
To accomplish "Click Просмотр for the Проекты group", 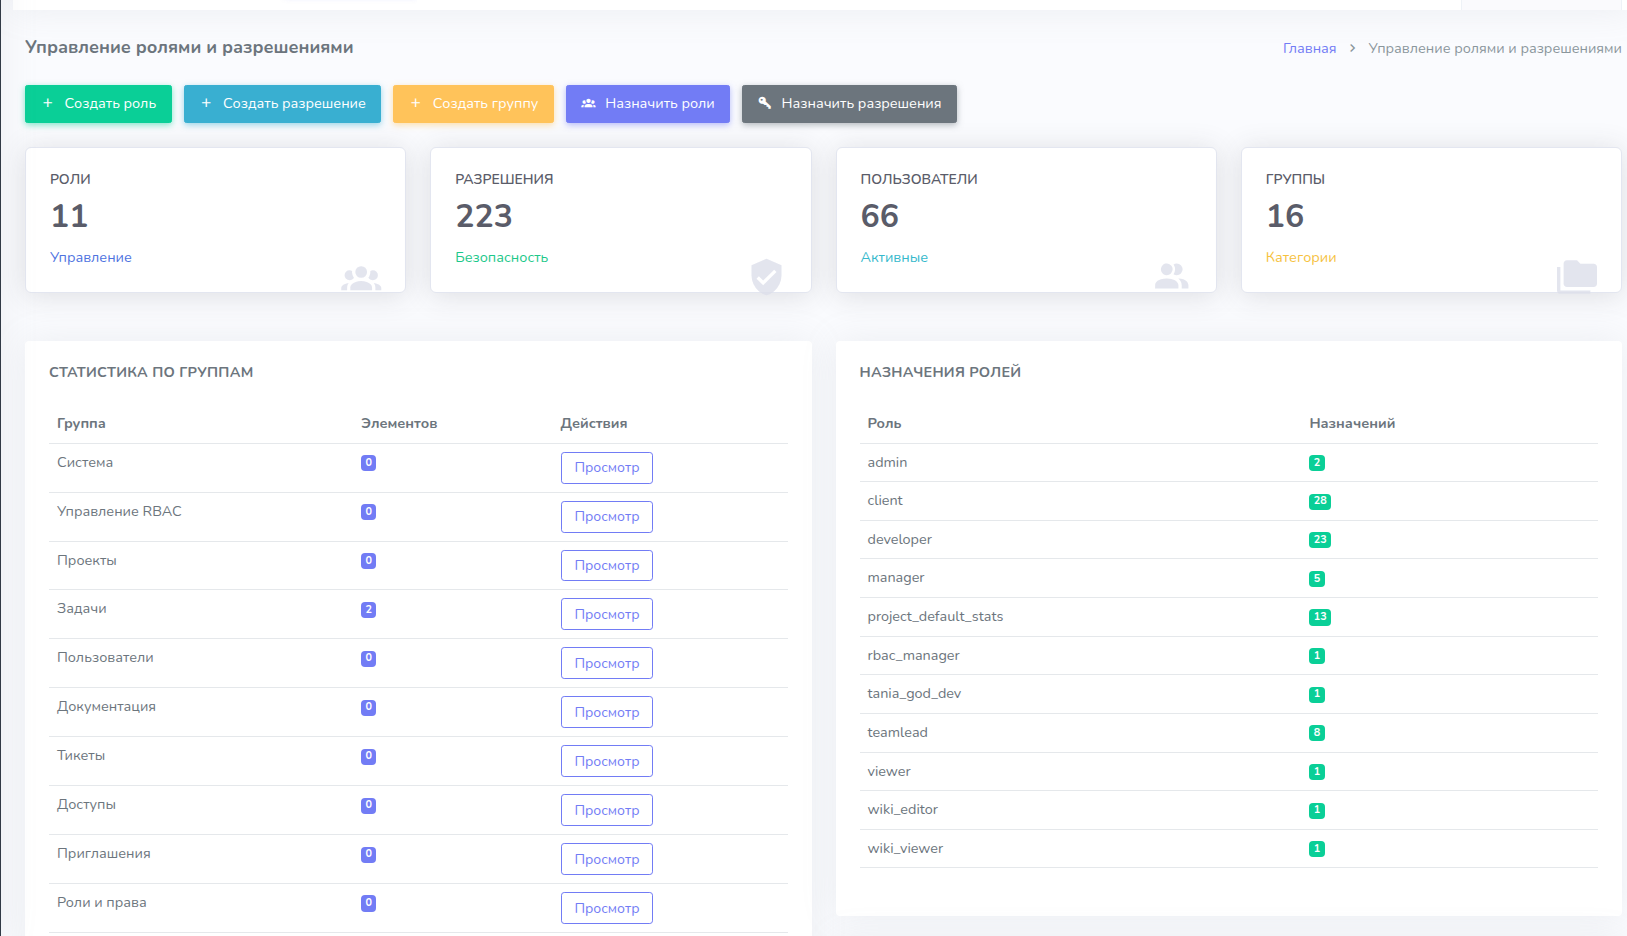I will (607, 566).
